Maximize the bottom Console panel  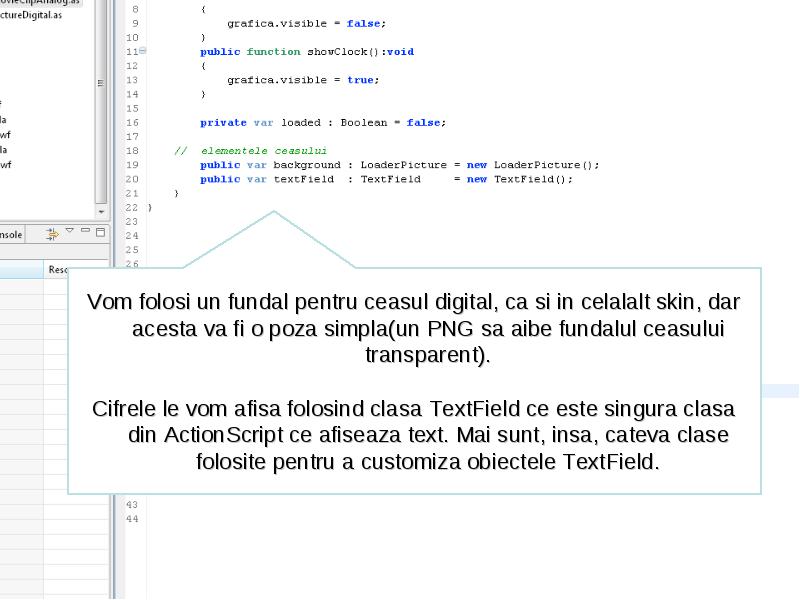click(101, 232)
